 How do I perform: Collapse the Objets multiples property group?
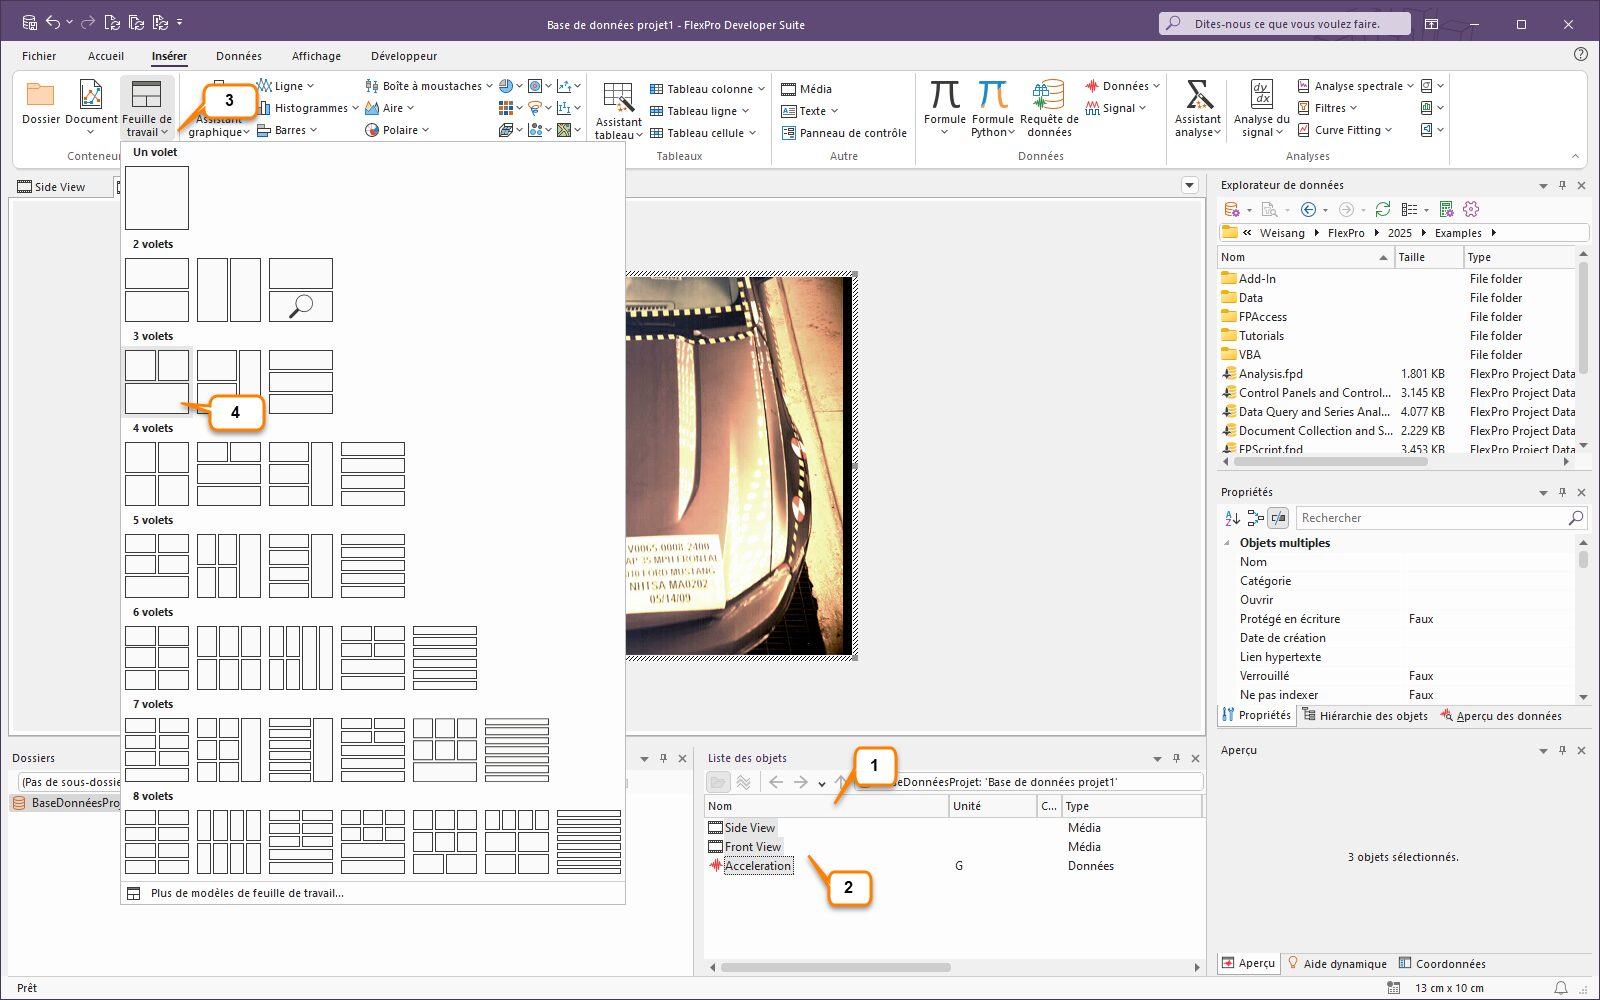pyautogui.click(x=1227, y=543)
